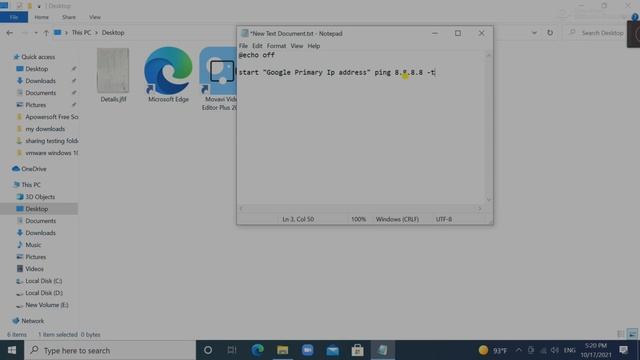Screen dimensions: 640x360
Task: Click the @echo off line in Notepad
Action: 257,55
